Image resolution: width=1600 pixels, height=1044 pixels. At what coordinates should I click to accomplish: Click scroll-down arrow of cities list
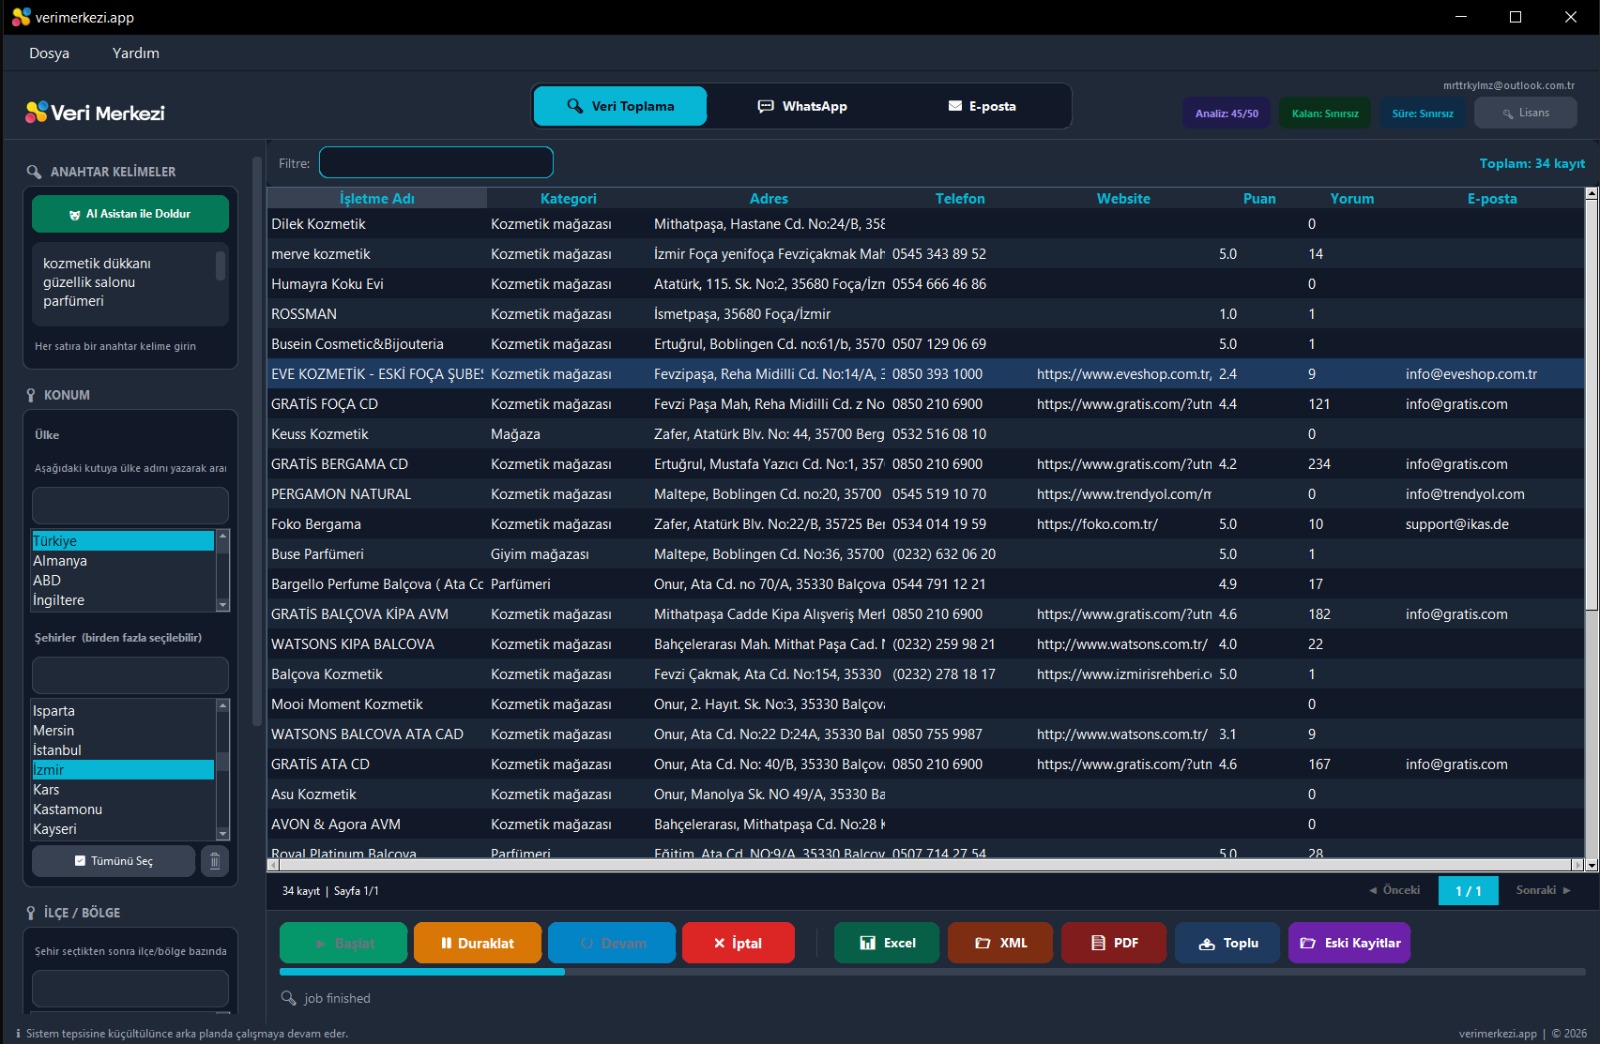[x=223, y=834]
